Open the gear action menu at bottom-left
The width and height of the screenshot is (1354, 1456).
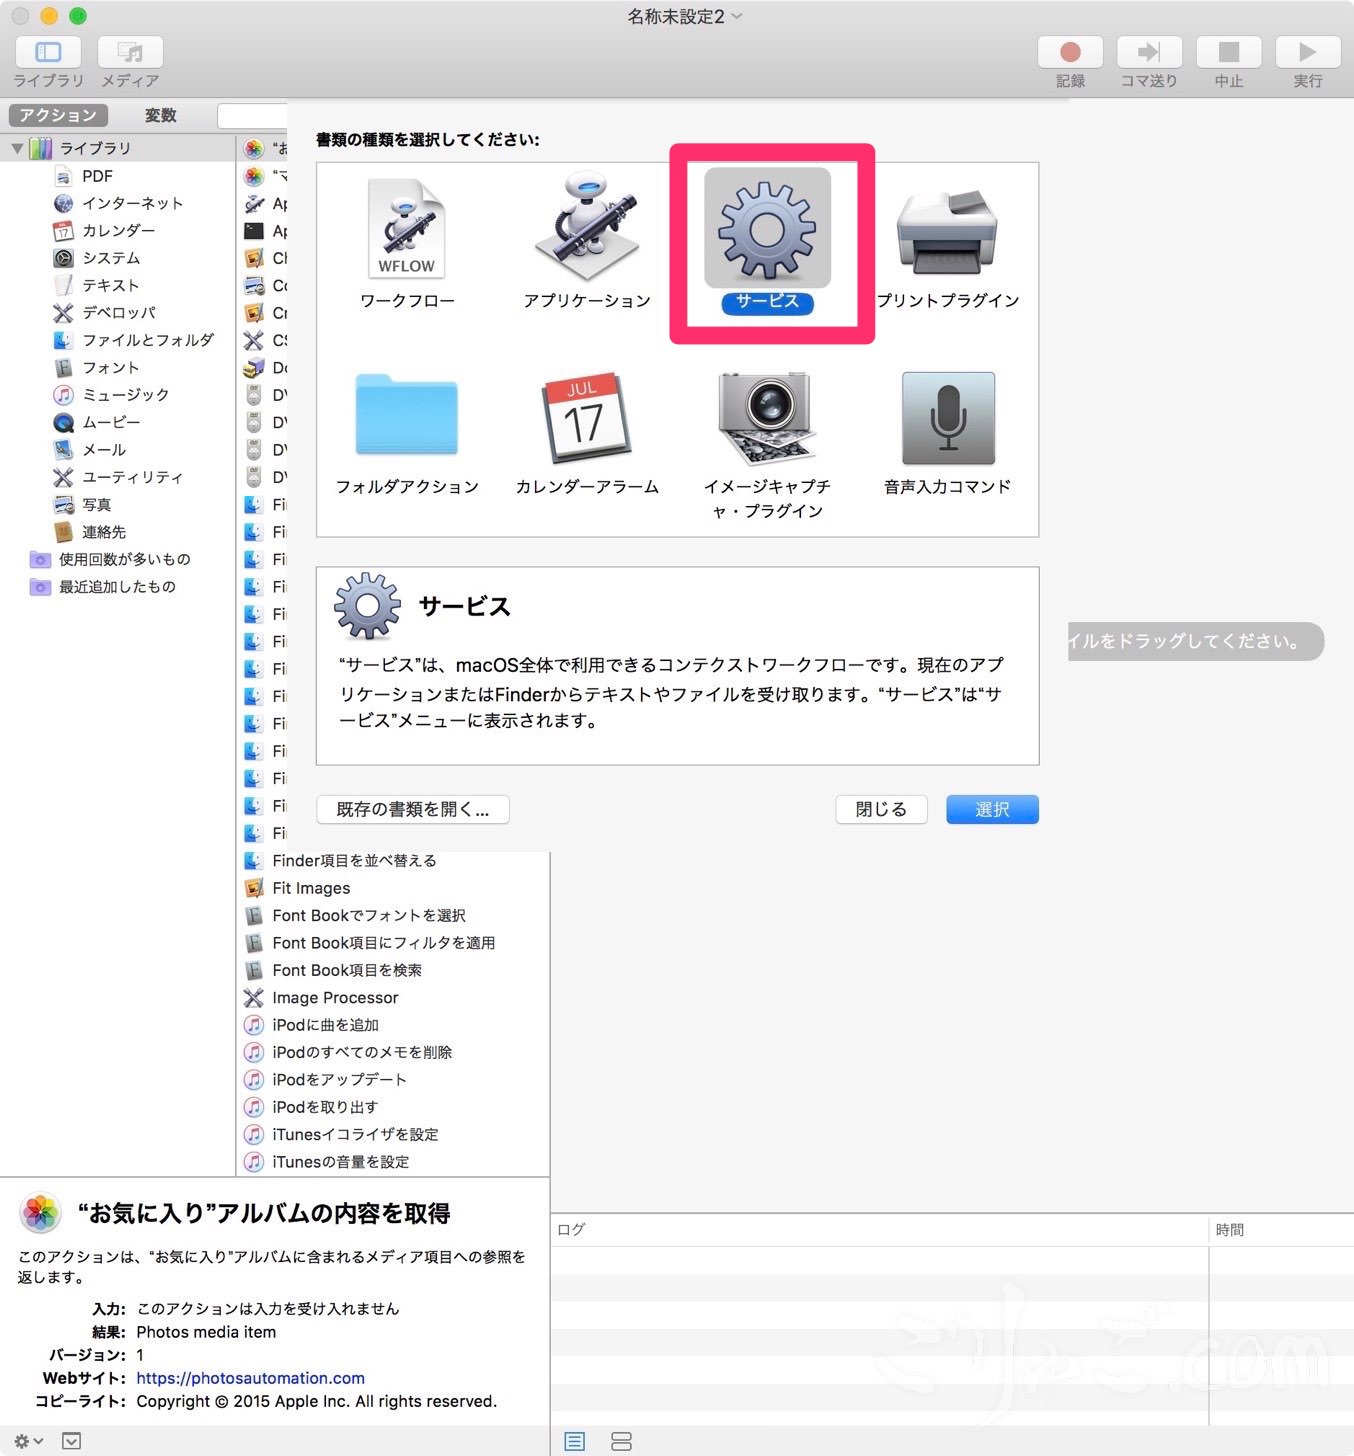pyautogui.click(x=27, y=1441)
